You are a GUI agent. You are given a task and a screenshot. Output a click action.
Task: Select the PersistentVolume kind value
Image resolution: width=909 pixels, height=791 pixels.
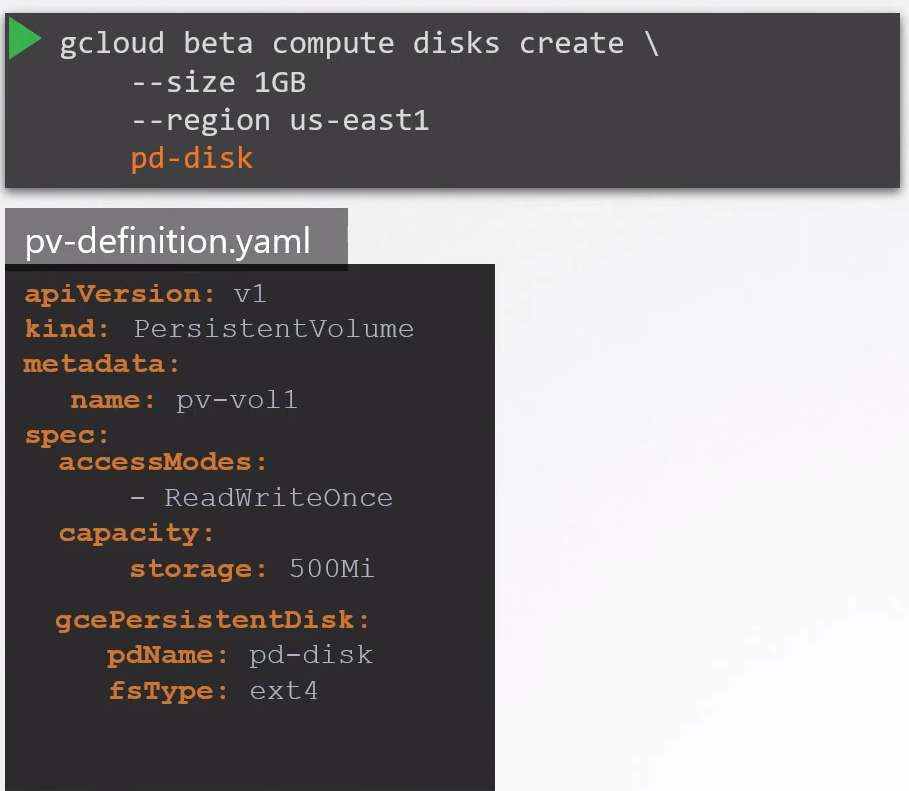click(274, 329)
